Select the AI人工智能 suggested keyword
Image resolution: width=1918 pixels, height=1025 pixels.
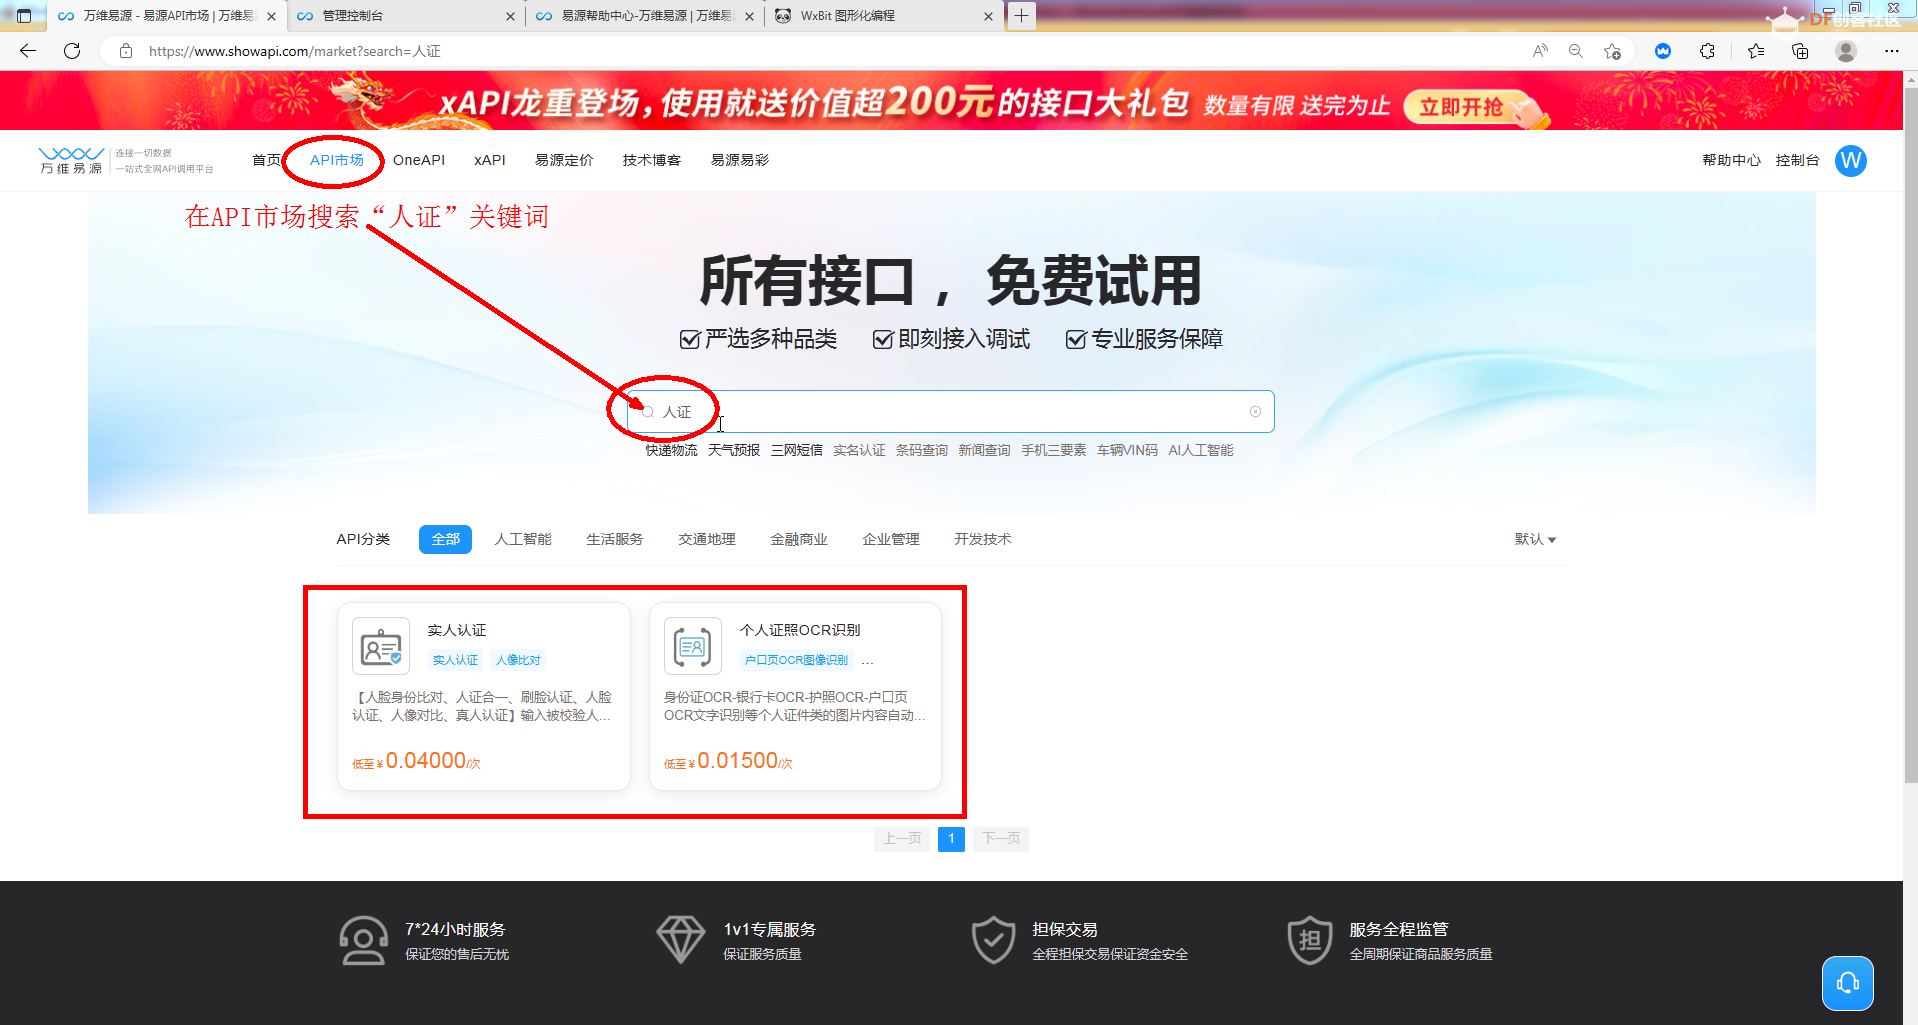point(1201,450)
